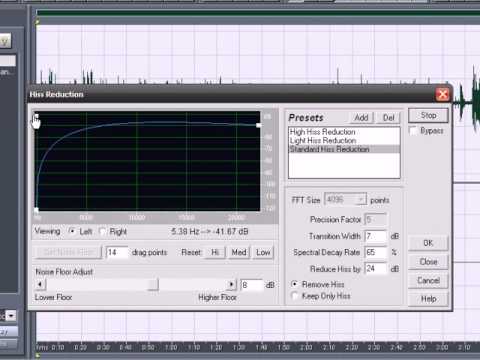480x360 pixels.
Task: Delete the selected preset with Del
Action: point(388,118)
